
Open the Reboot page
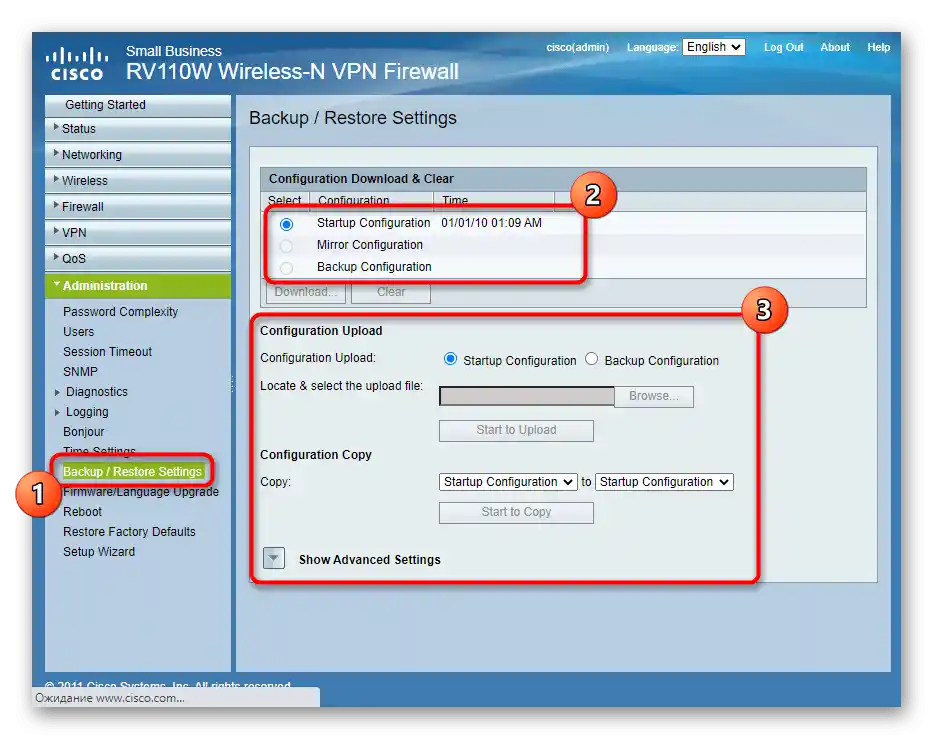pyautogui.click(x=82, y=512)
